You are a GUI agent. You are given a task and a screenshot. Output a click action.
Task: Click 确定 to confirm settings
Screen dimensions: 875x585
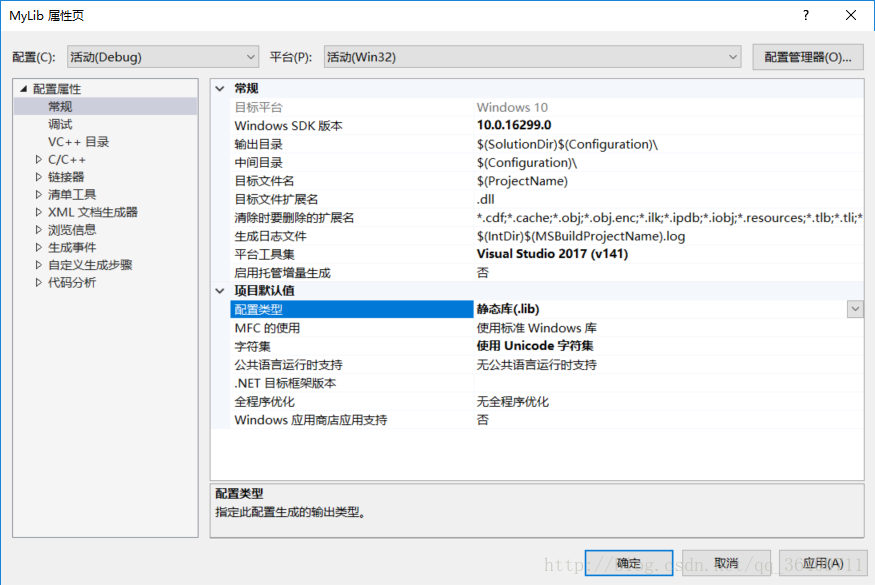pos(629,563)
